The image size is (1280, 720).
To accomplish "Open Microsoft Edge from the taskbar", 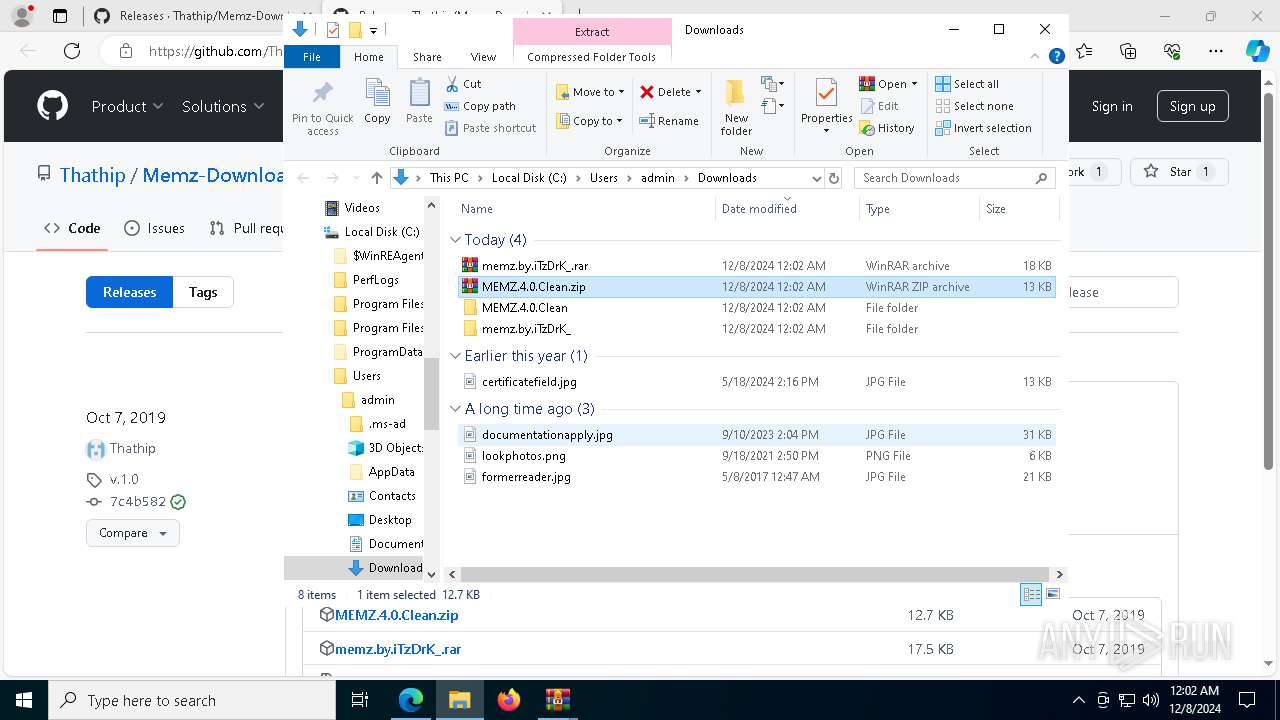I will (411, 700).
